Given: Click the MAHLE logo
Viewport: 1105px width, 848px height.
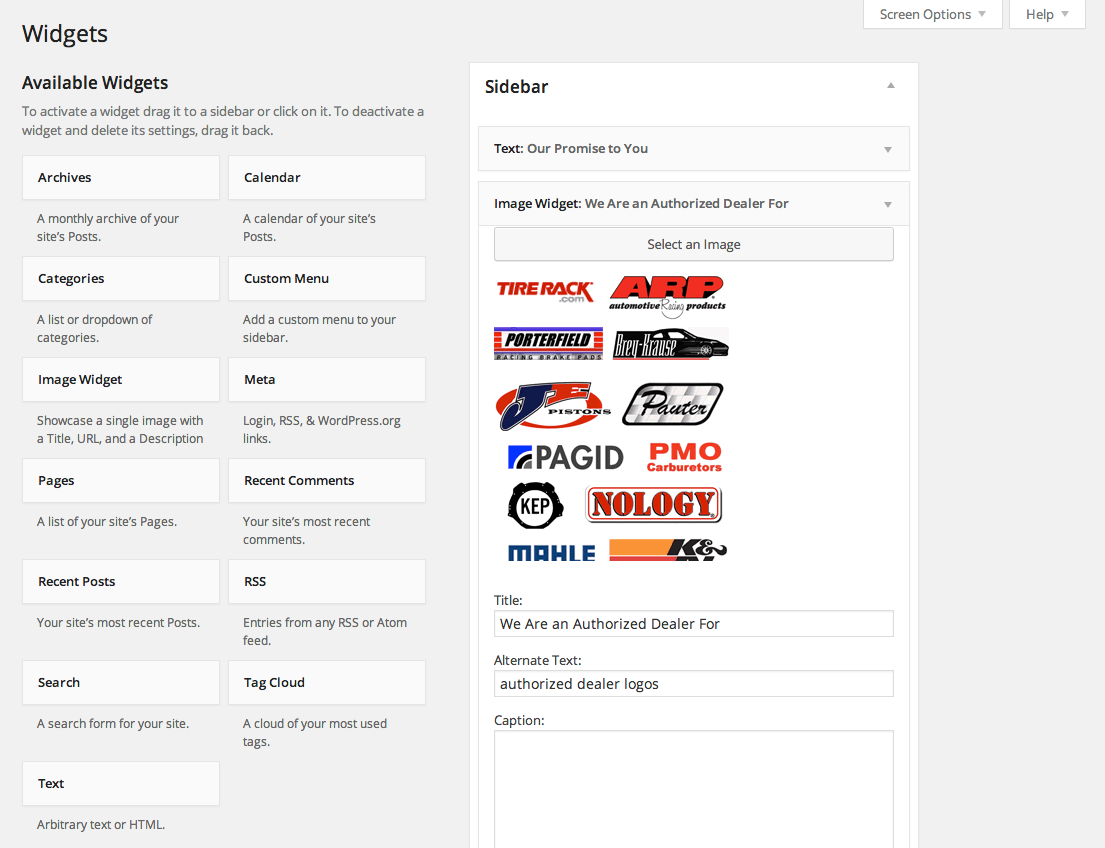Looking at the screenshot, I should tap(550, 550).
